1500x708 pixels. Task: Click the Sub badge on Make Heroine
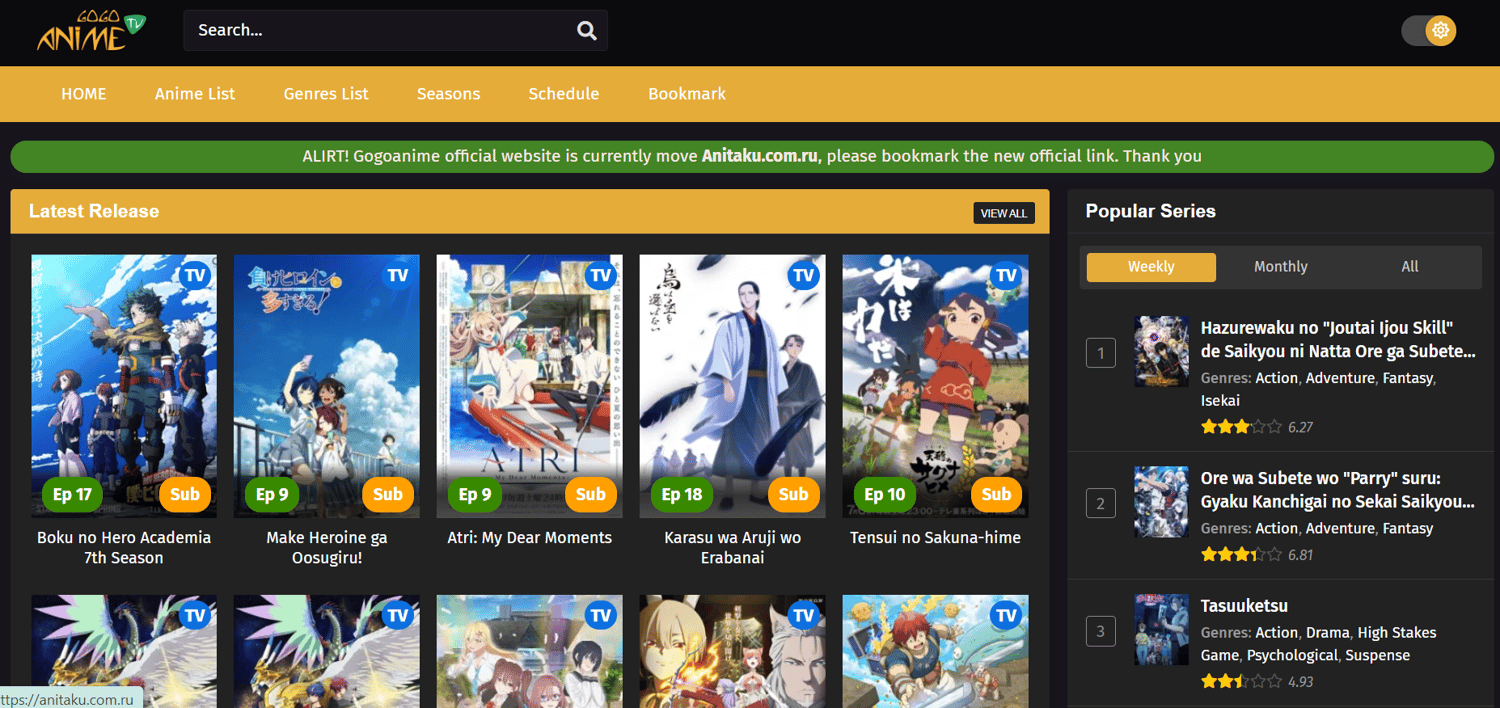(x=388, y=494)
